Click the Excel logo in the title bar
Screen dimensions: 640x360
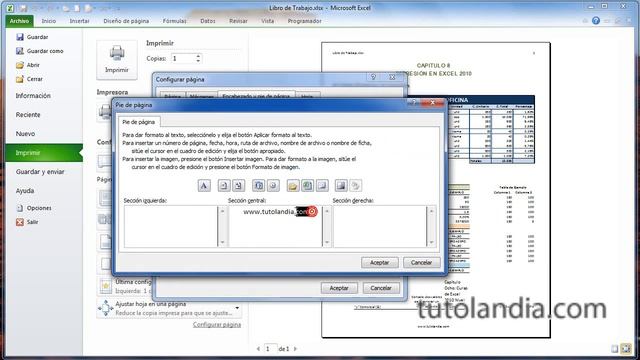tap(10, 8)
